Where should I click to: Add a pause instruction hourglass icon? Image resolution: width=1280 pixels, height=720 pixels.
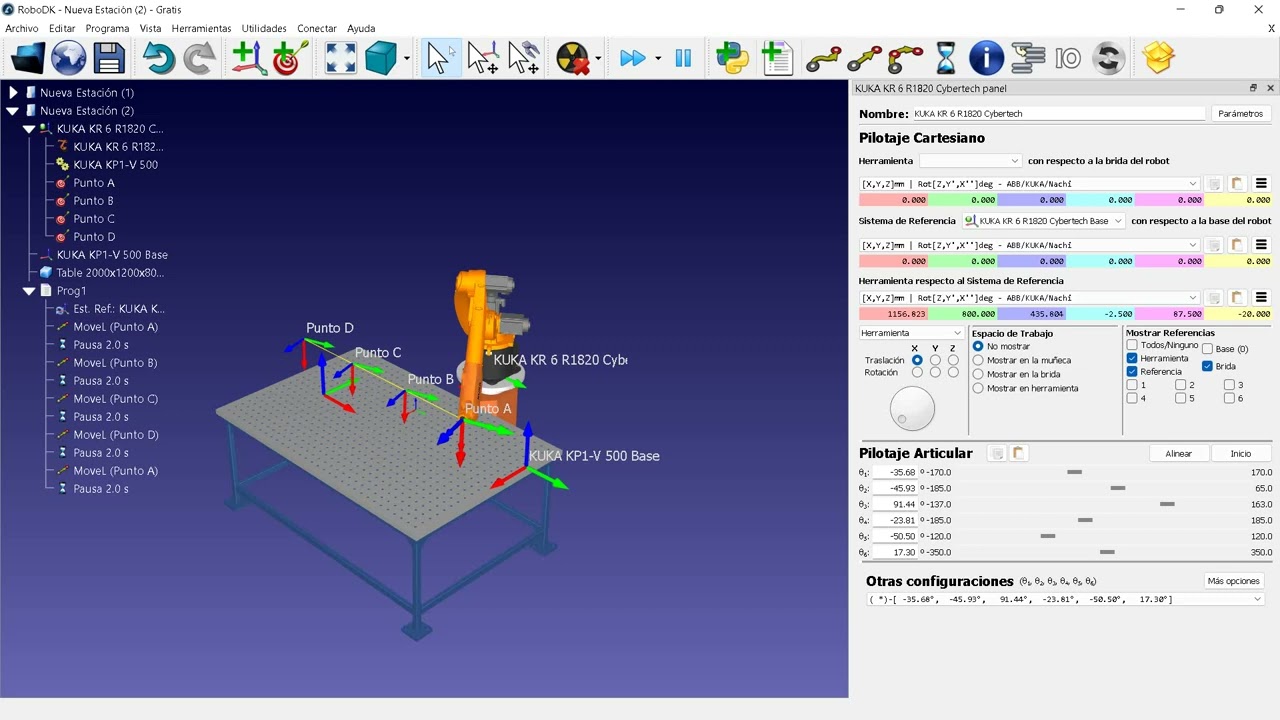coord(945,58)
